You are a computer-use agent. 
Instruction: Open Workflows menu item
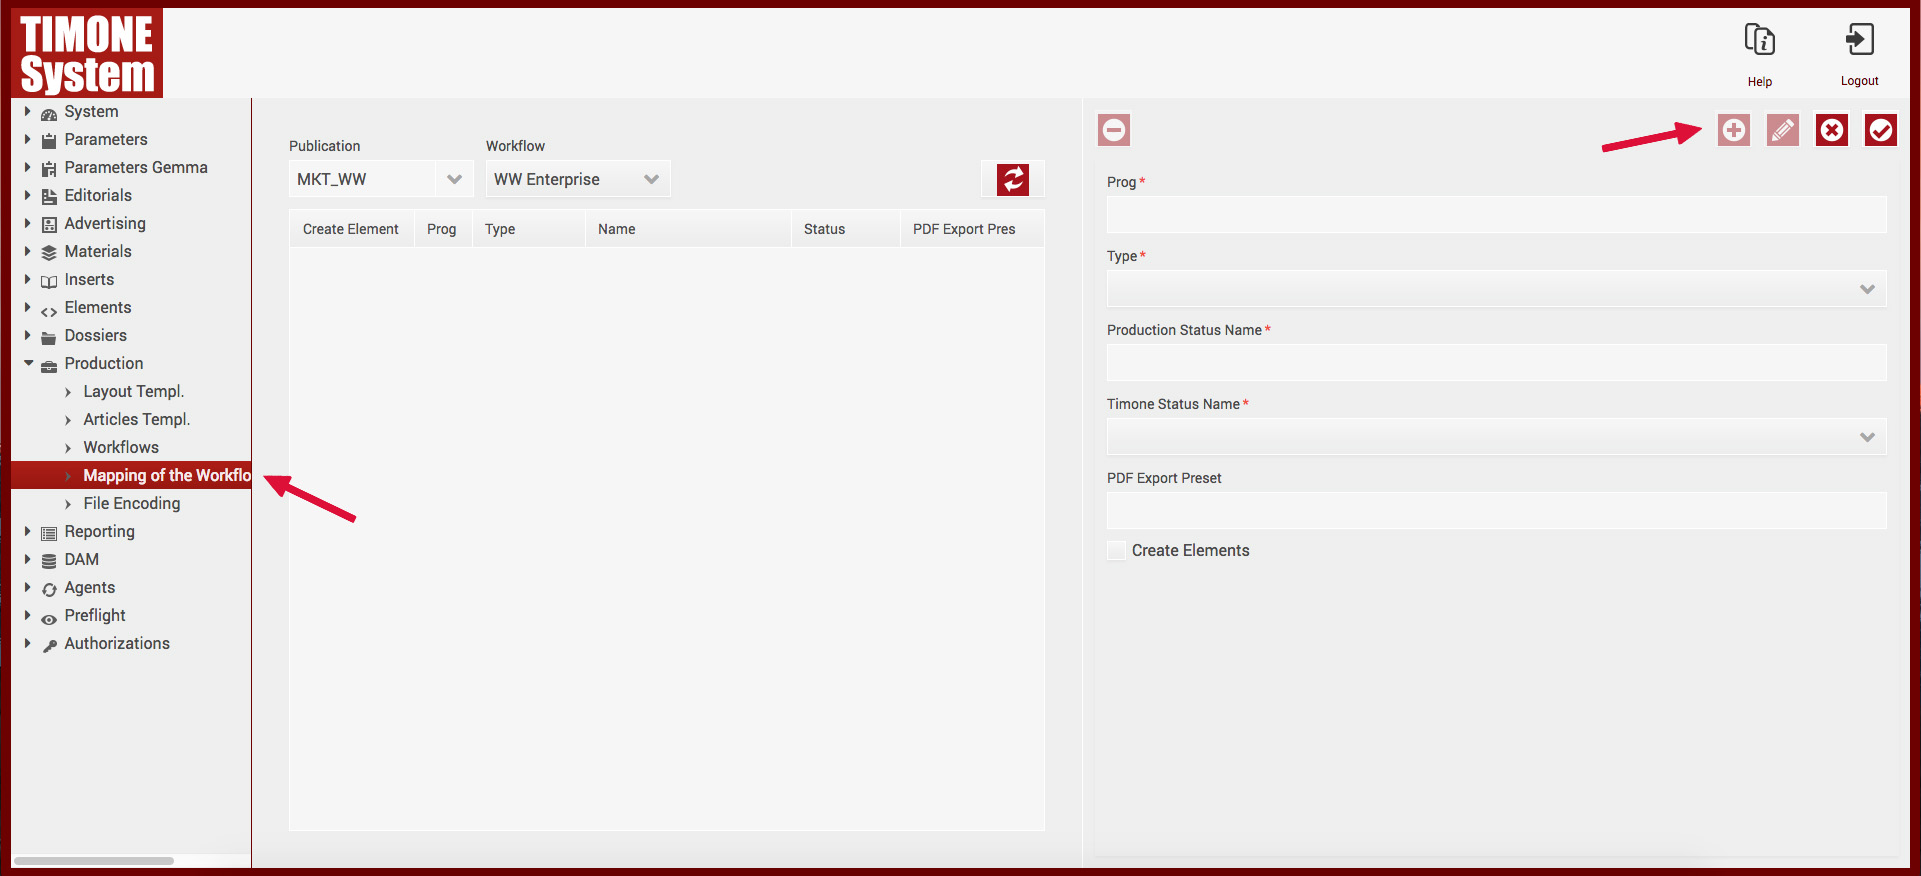coord(121,447)
